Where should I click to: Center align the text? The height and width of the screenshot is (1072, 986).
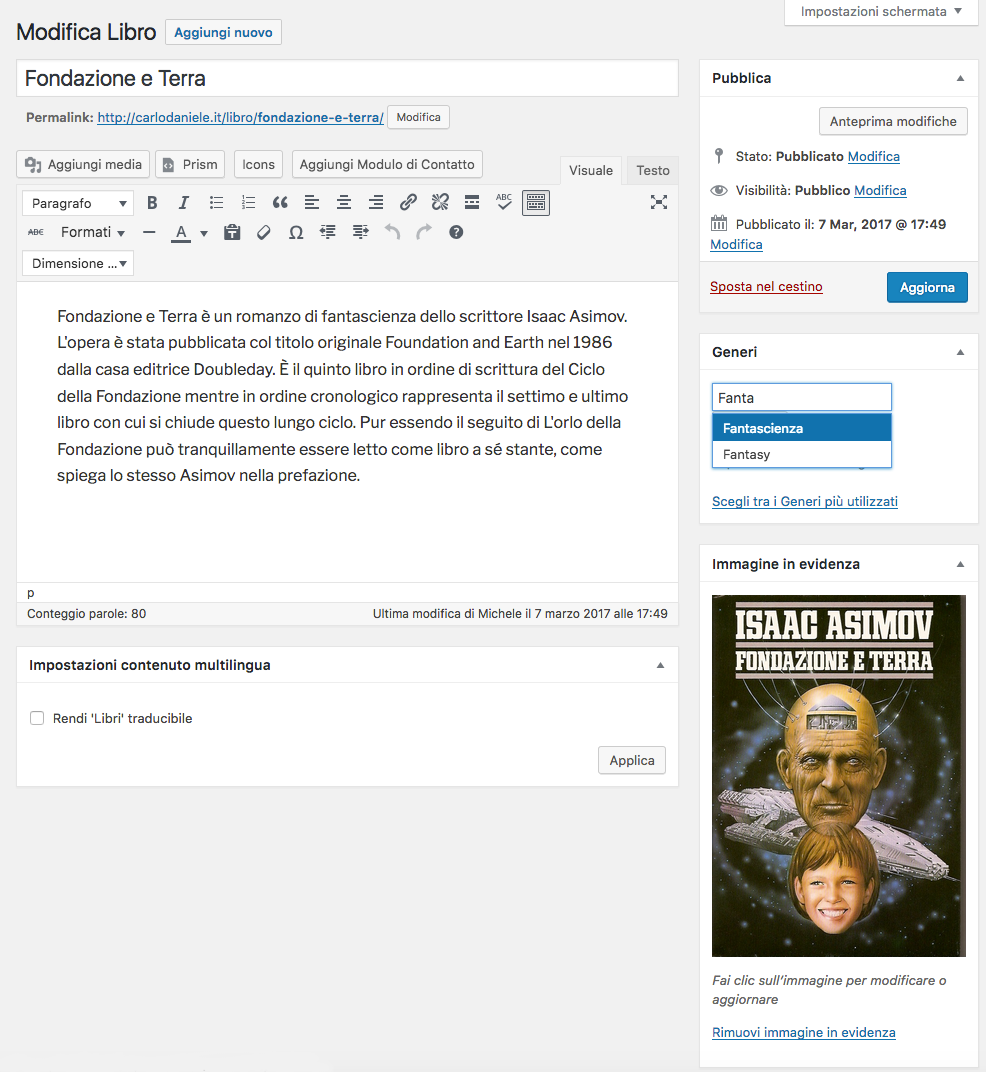pyautogui.click(x=344, y=203)
